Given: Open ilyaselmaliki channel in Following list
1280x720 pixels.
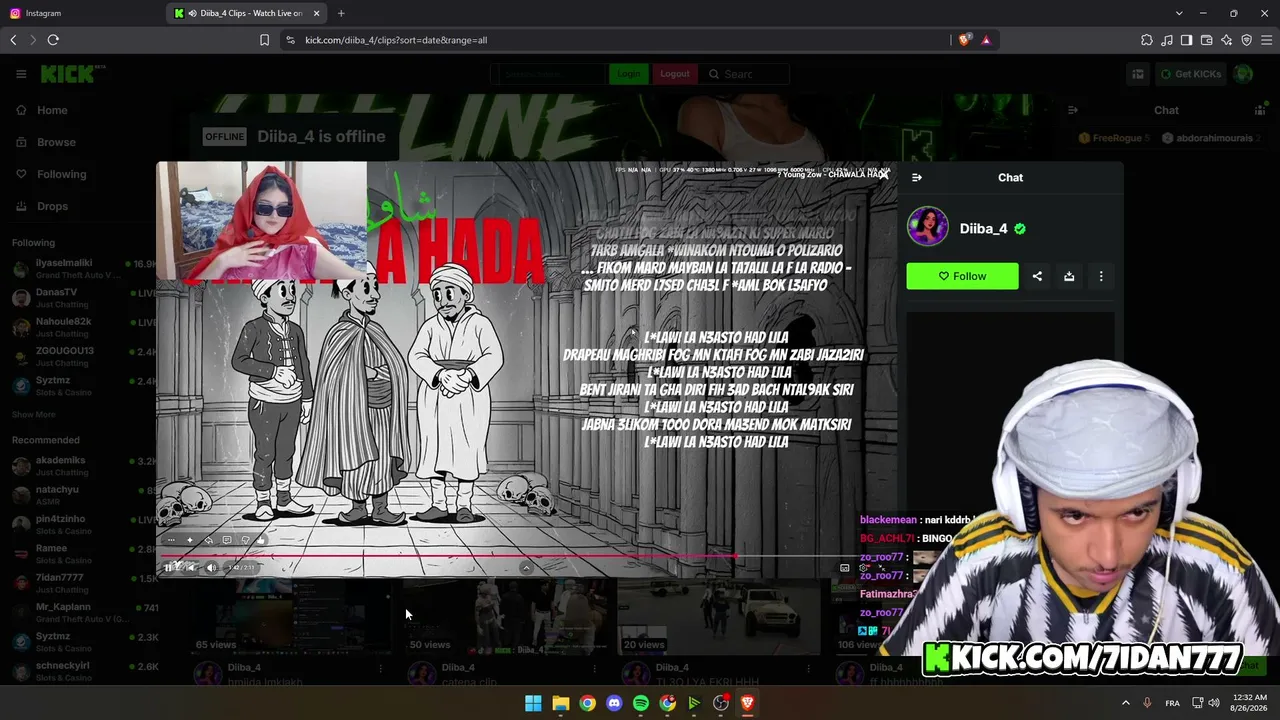Looking at the screenshot, I should 84,268.
